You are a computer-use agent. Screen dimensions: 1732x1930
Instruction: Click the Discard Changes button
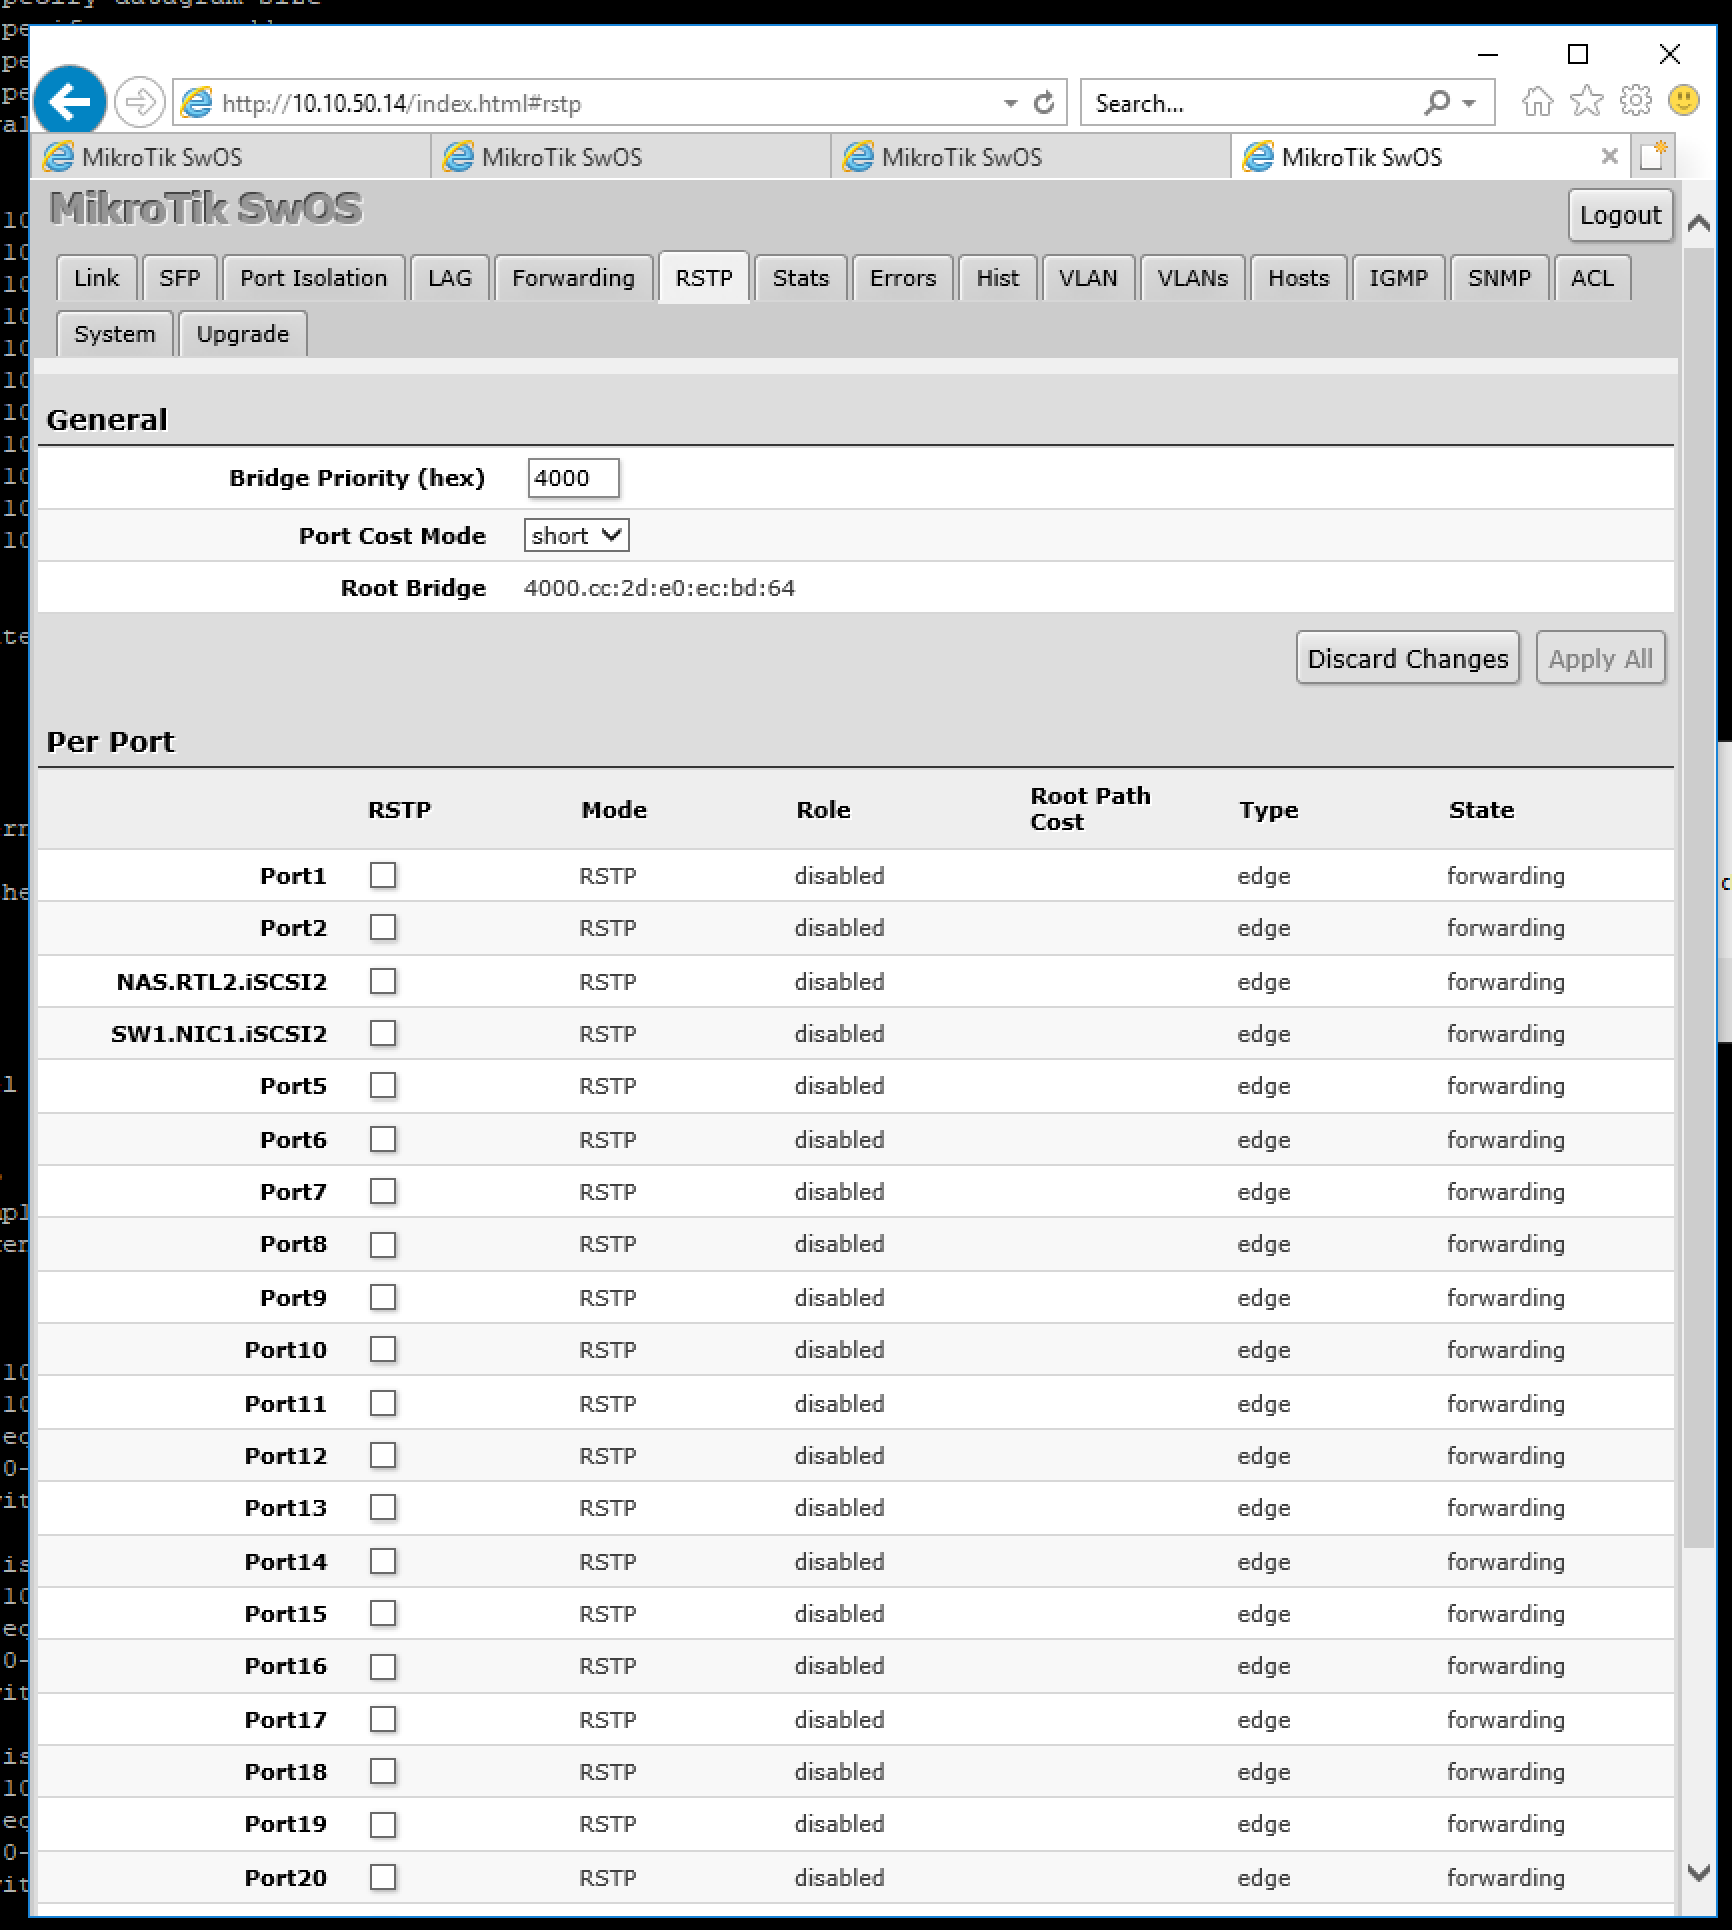(1408, 658)
